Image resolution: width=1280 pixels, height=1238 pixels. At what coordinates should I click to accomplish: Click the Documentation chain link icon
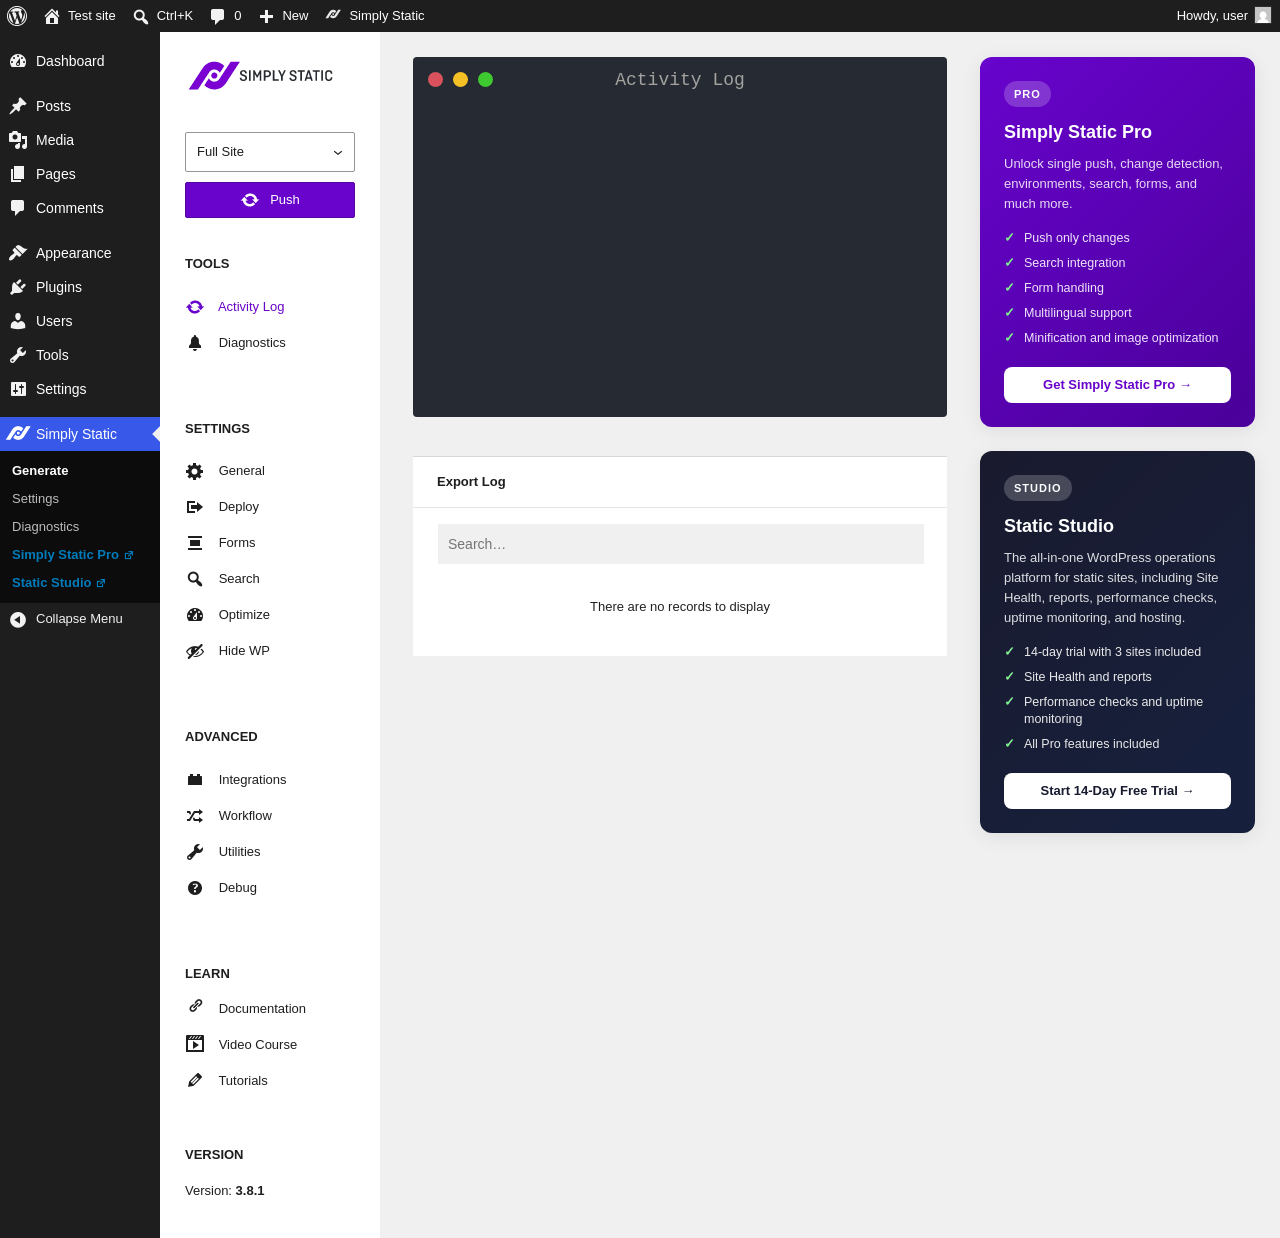pos(195,1006)
